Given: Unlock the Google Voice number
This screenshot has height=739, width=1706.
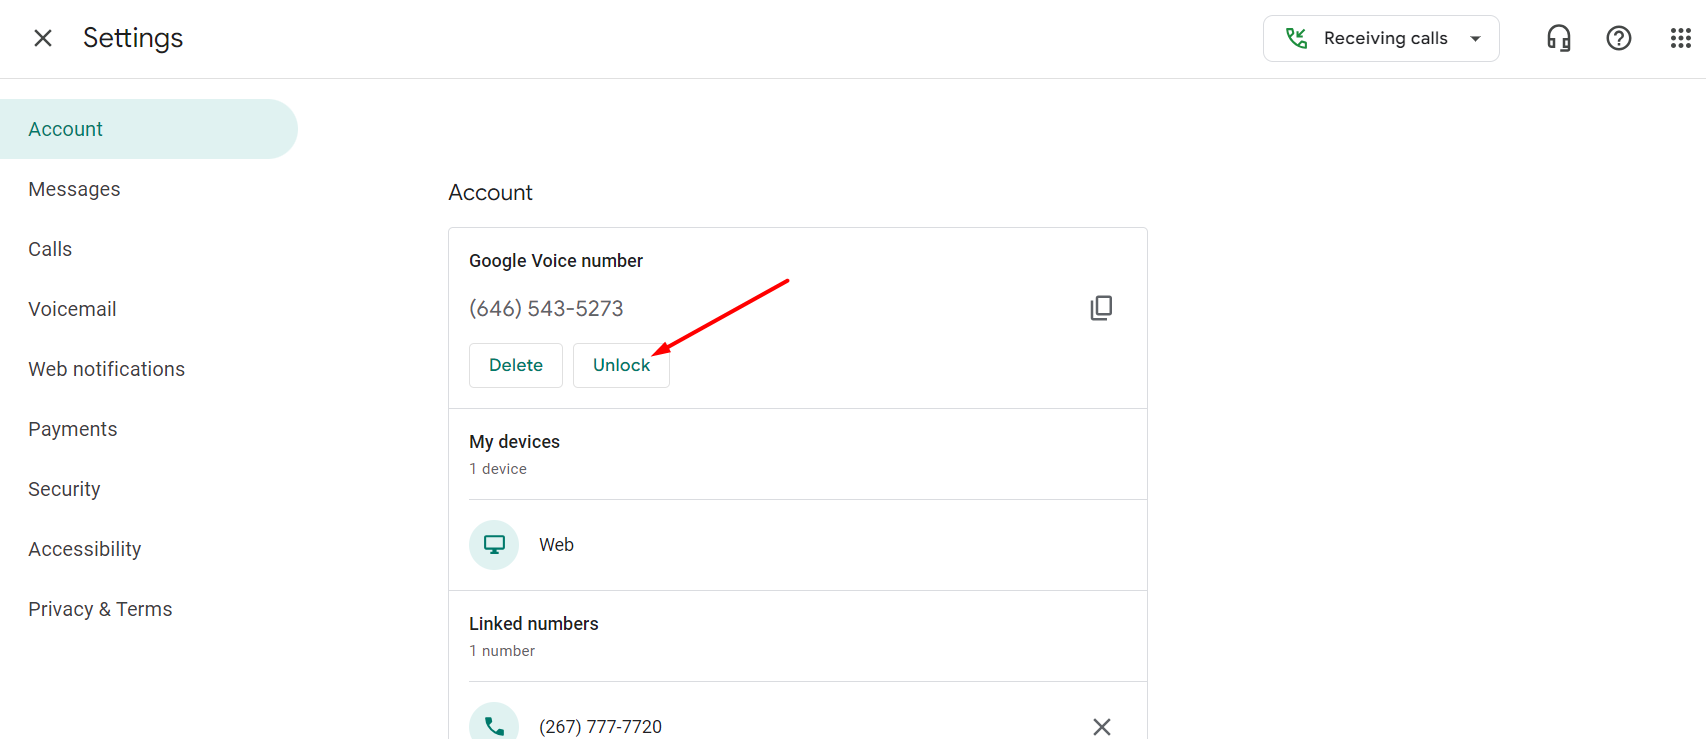Looking at the screenshot, I should click(x=621, y=365).
